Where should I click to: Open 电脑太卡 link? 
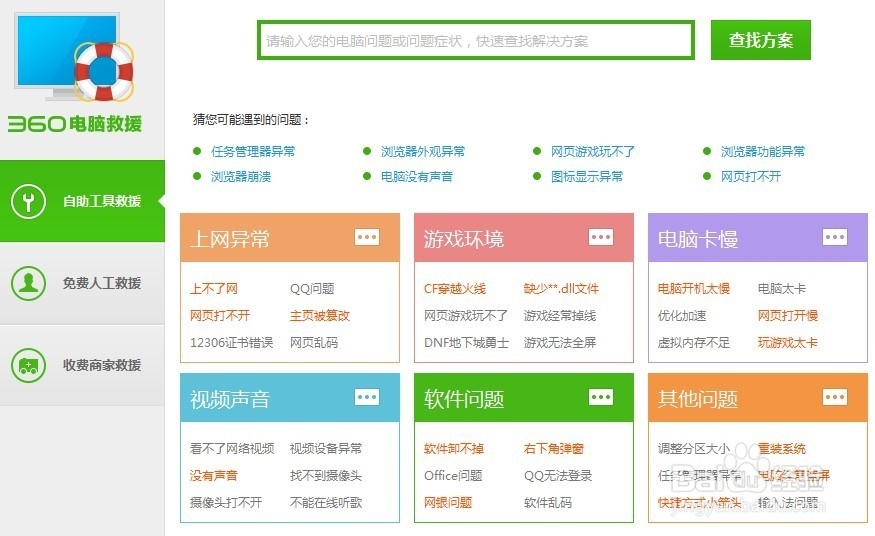pyautogui.click(x=782, y=289)
